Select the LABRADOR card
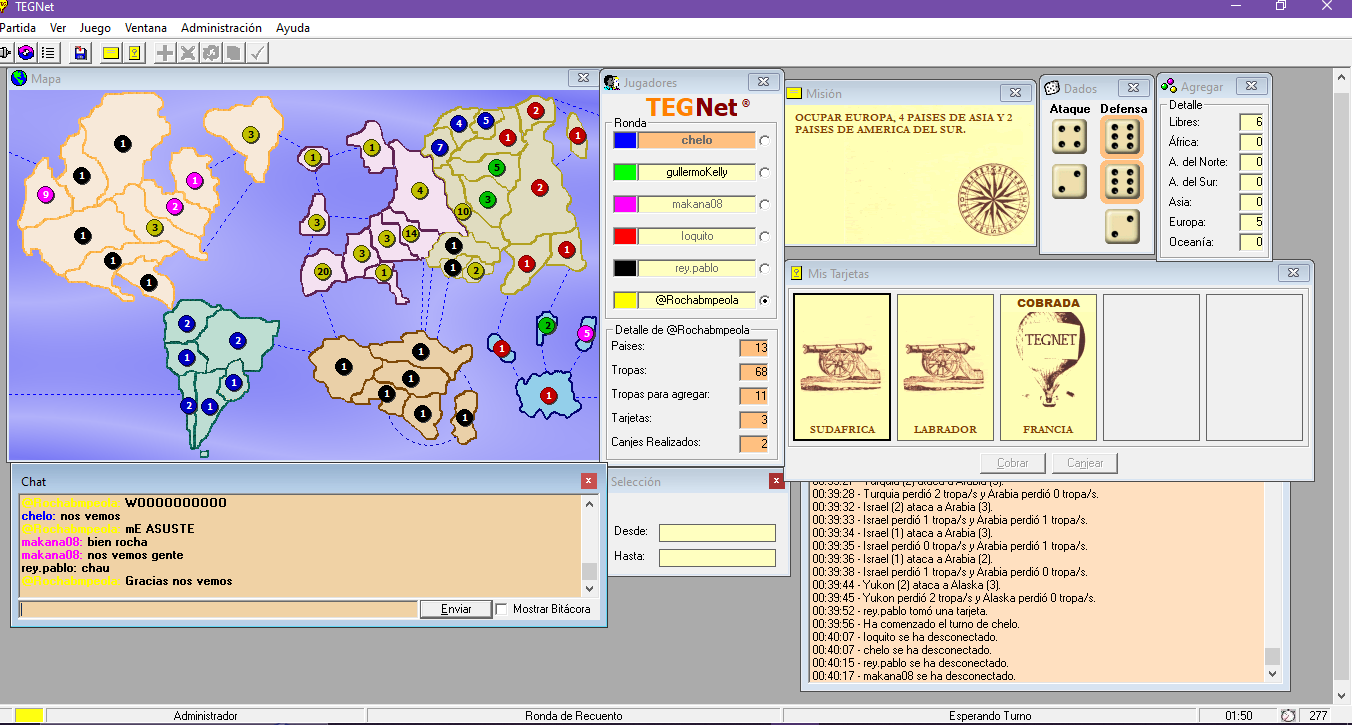This screenshot has width=1352, height=725. coord(945,367)
